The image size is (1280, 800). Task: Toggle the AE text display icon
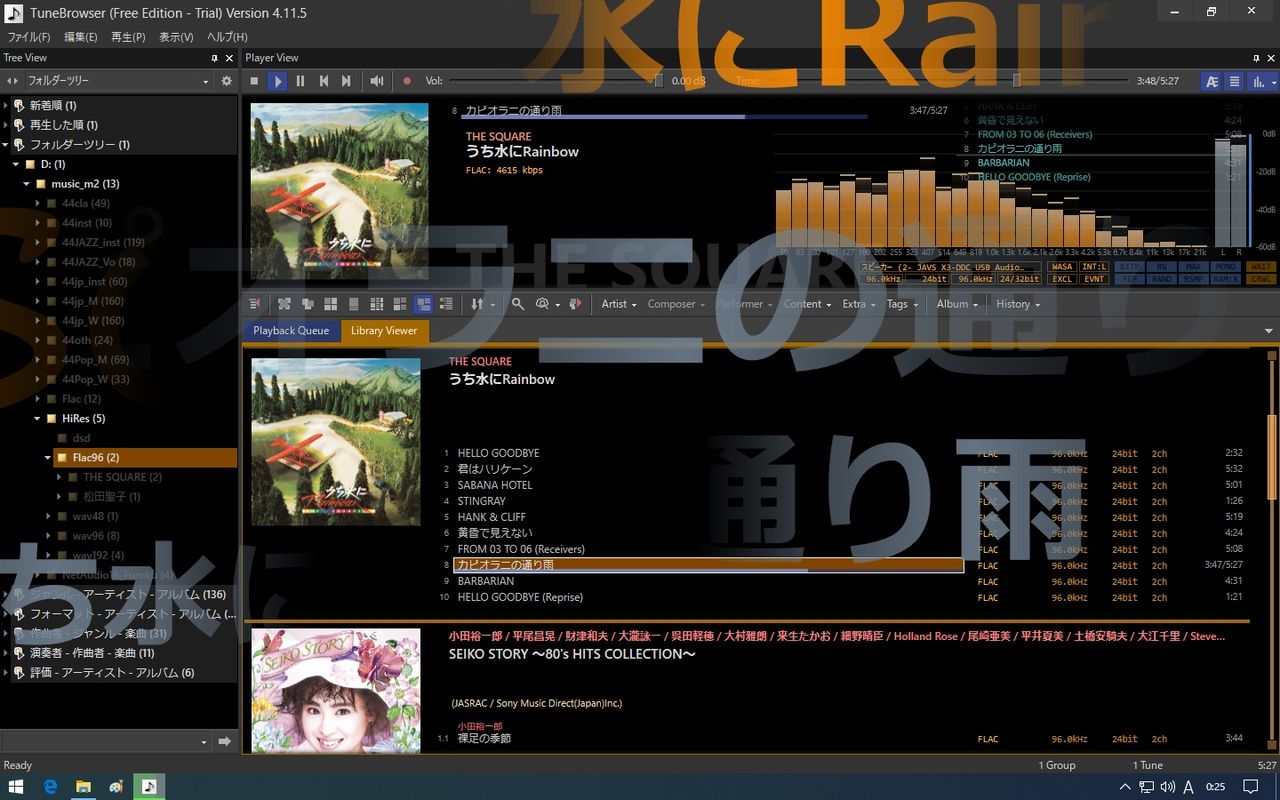click(x=1211, y=81)
